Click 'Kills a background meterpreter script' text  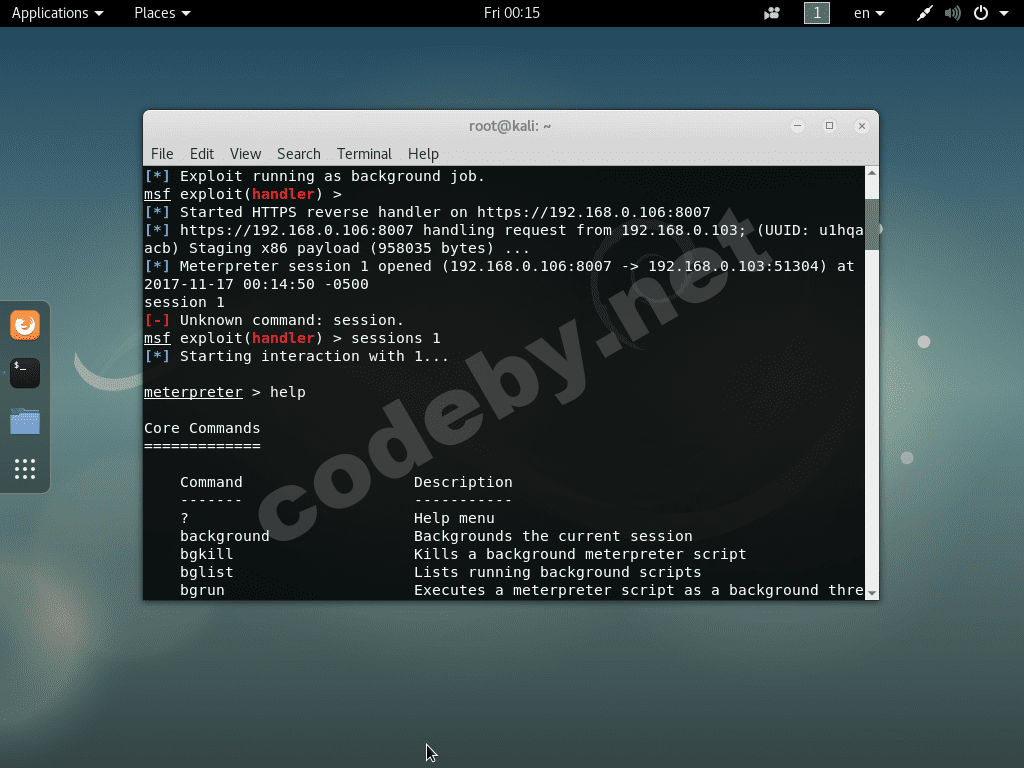click(580, 554)
